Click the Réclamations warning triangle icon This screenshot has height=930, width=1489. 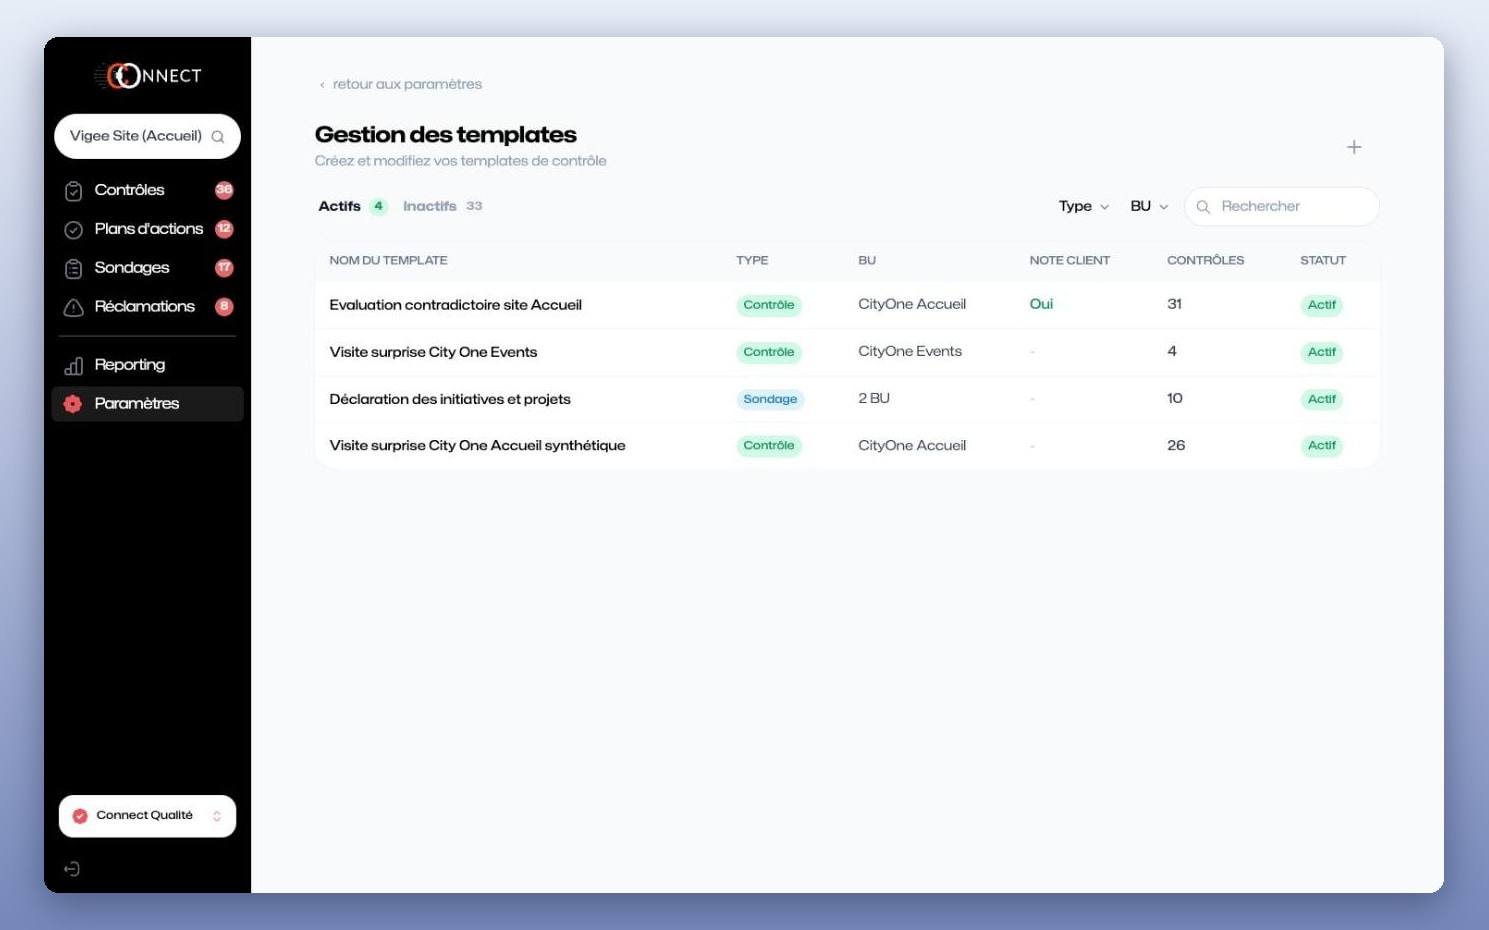[x=73, y=308]
